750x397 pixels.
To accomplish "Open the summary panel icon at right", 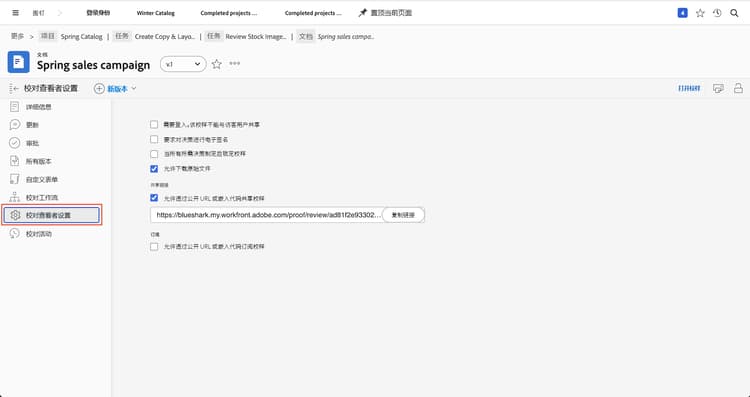I will (x=718, y=88).
